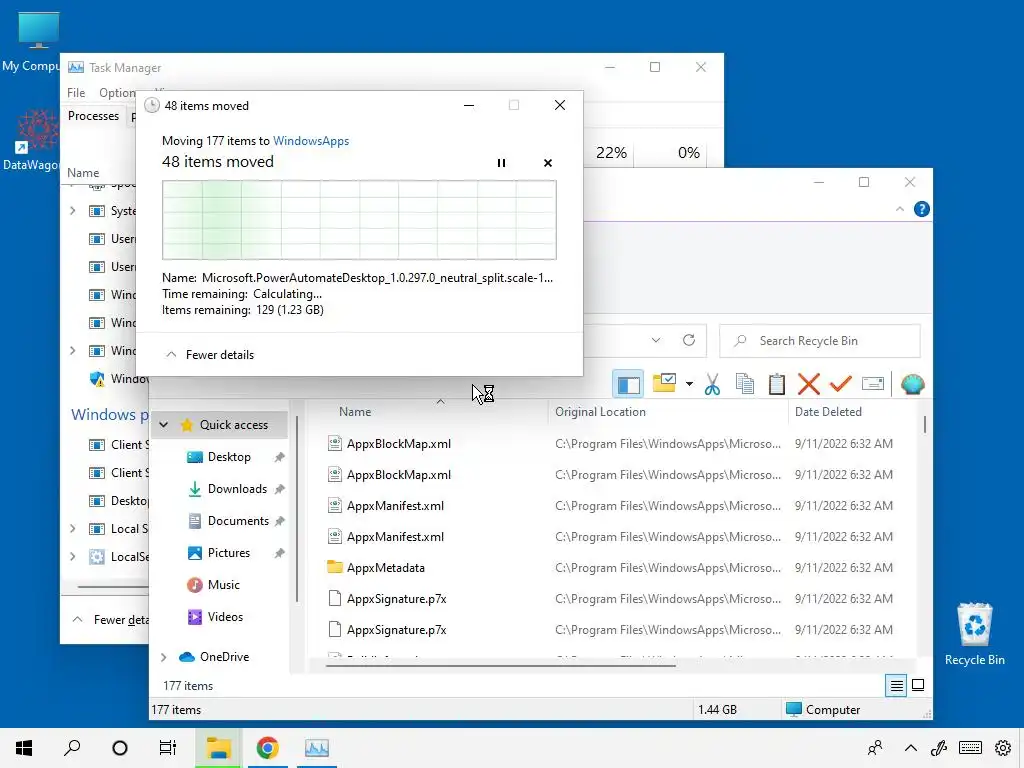Click the envelope Email icon
The width and height of the screenshot is (1024, 768).
pyautogui.click(x=872, y=384)
